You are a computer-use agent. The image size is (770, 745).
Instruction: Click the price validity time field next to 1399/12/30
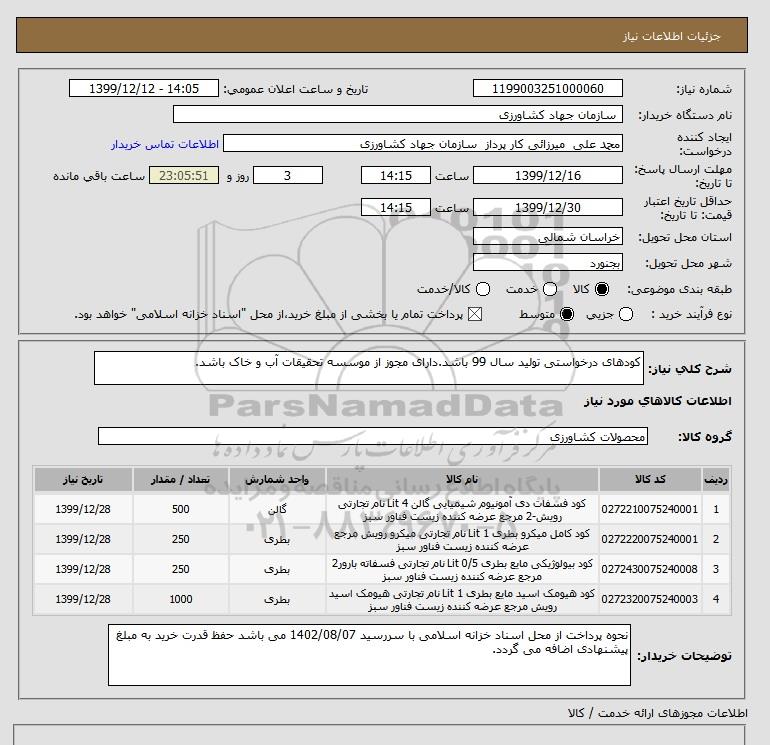(x=396, y=207)
